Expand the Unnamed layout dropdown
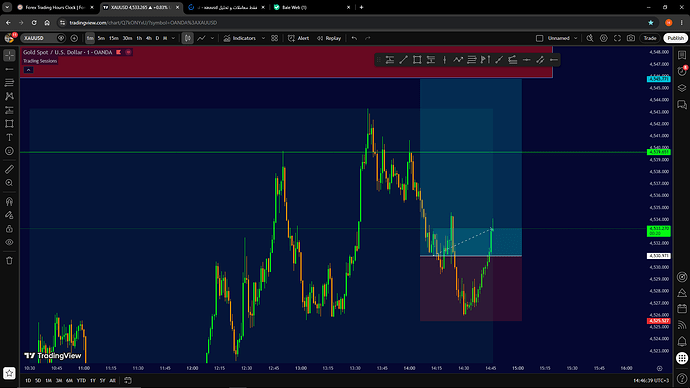Viewport: 690px width, 388px height. tap(575, 38)
